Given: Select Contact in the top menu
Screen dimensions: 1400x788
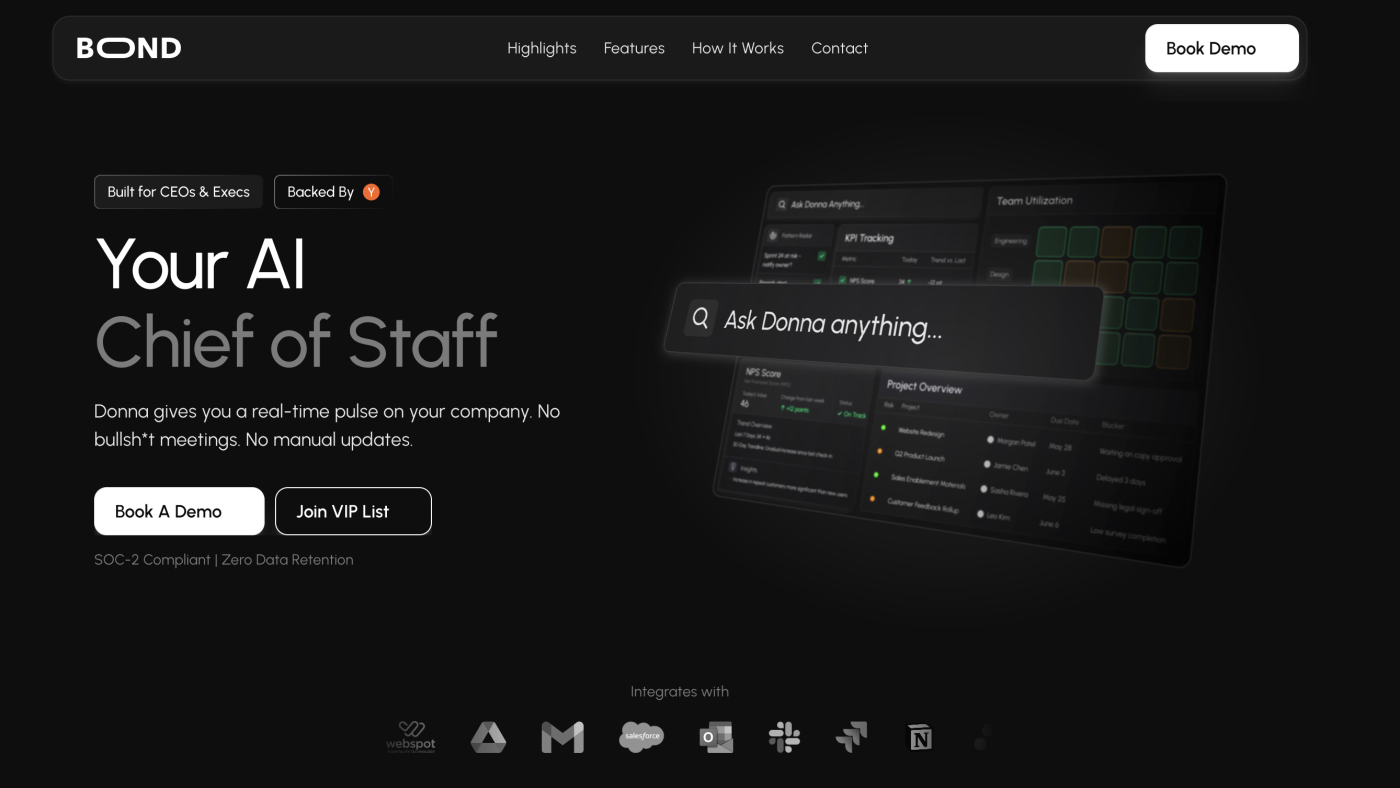Looking at the screenshot, I should (839, 48).
